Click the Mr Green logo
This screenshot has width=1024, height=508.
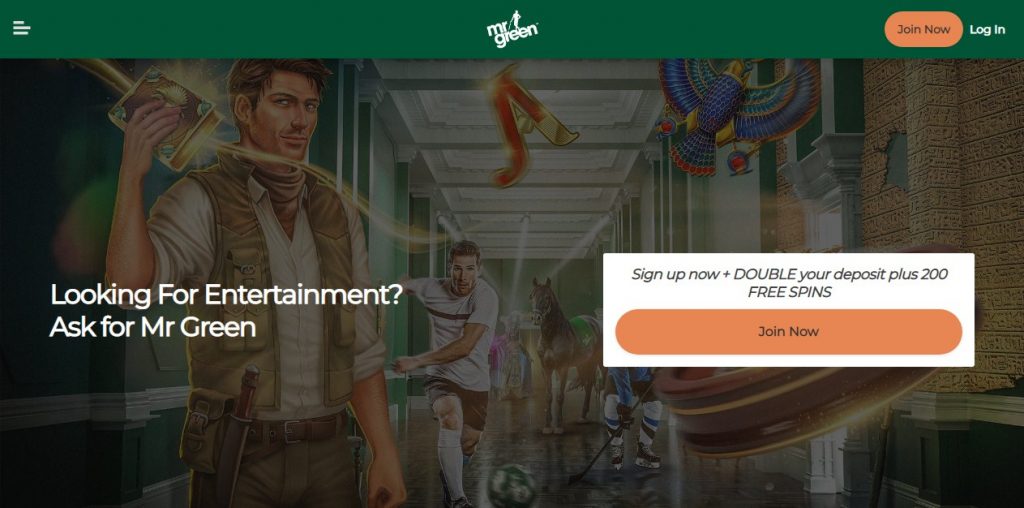[x=512, y=29]
